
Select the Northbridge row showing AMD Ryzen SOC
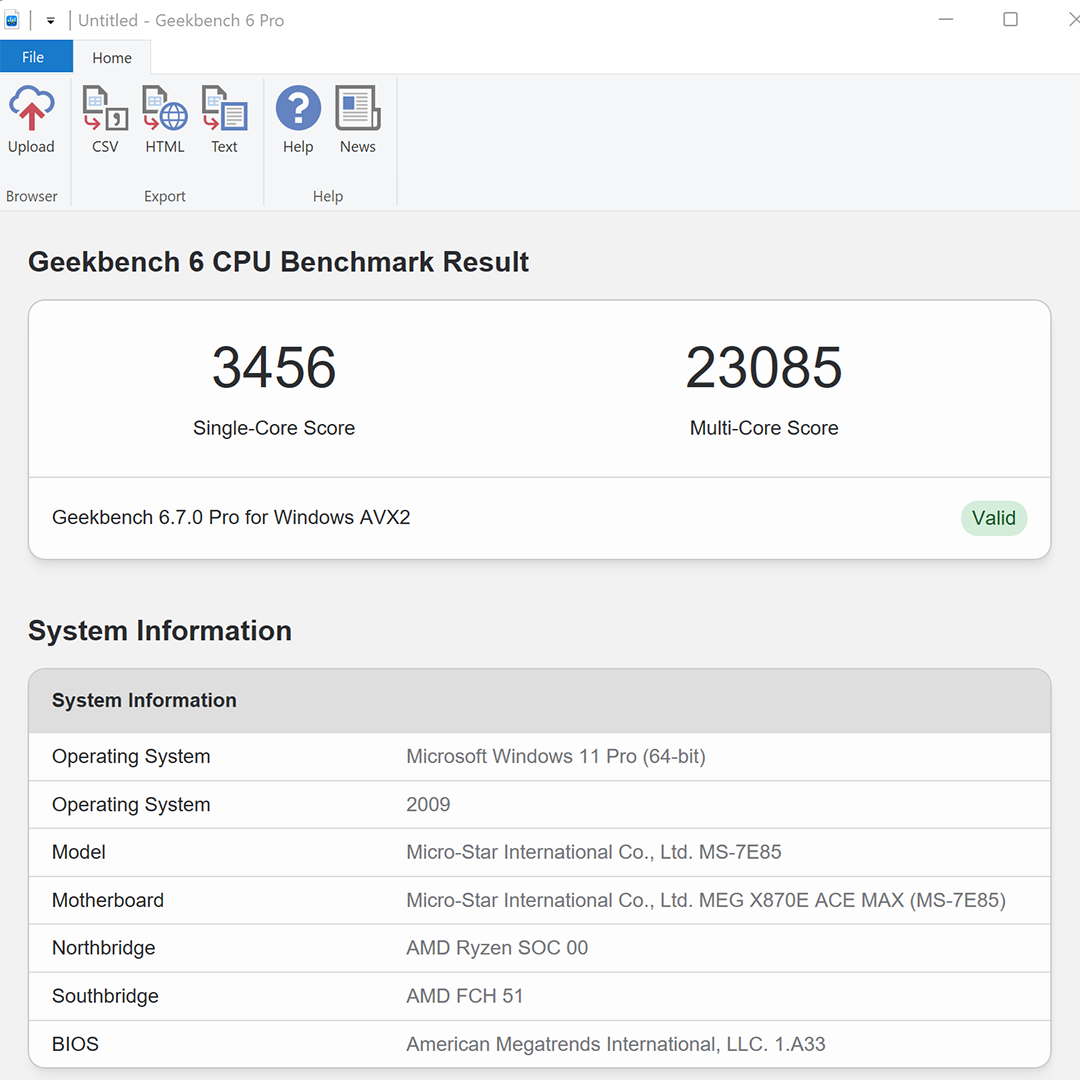(540, 948)
